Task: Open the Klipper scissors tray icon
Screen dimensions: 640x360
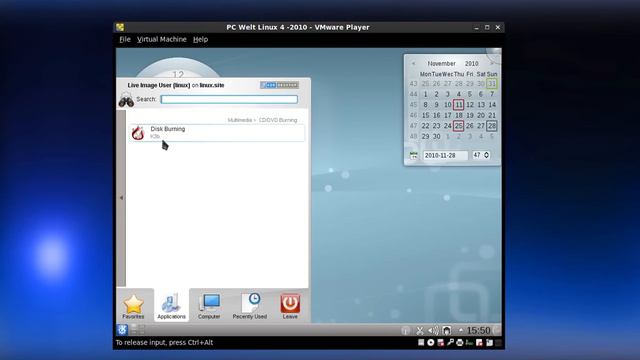Action: pyautogui.click(x=420, y=331)
